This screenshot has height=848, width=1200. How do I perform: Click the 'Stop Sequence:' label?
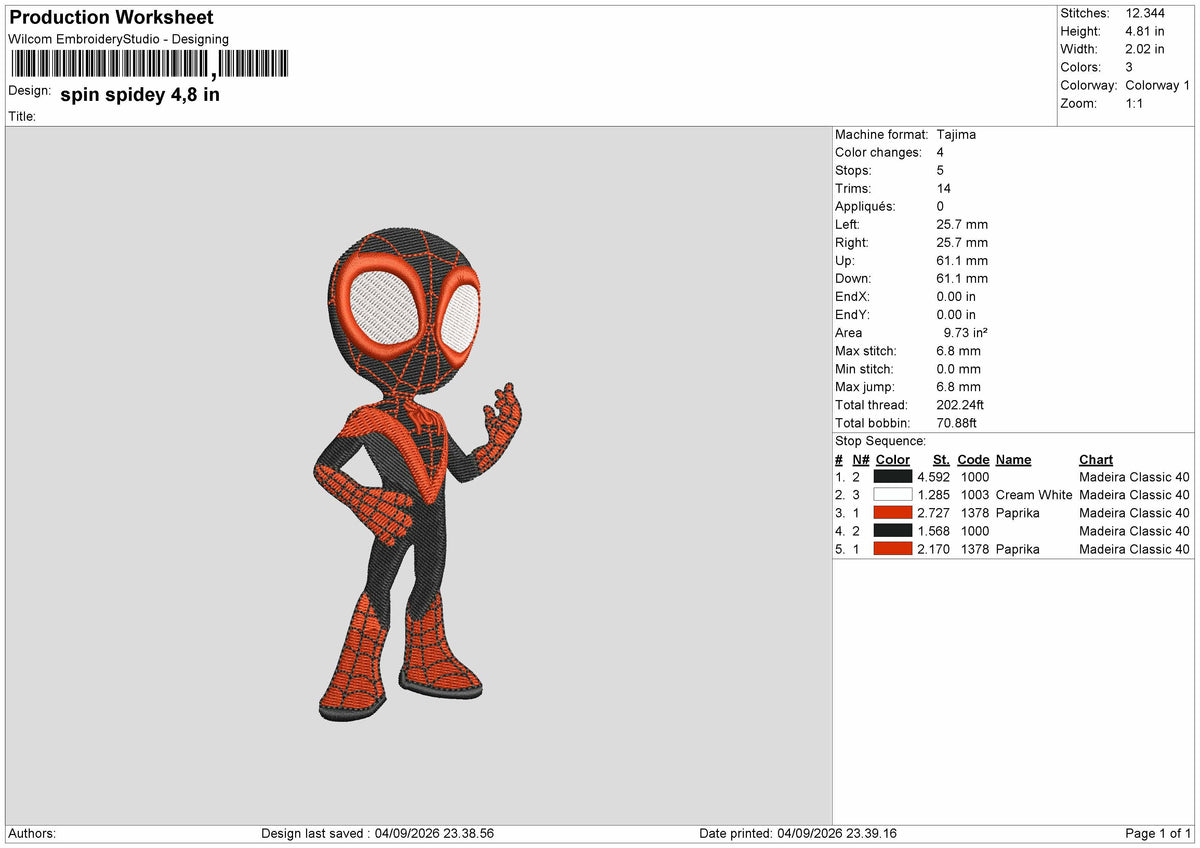(x=880, y=441)
